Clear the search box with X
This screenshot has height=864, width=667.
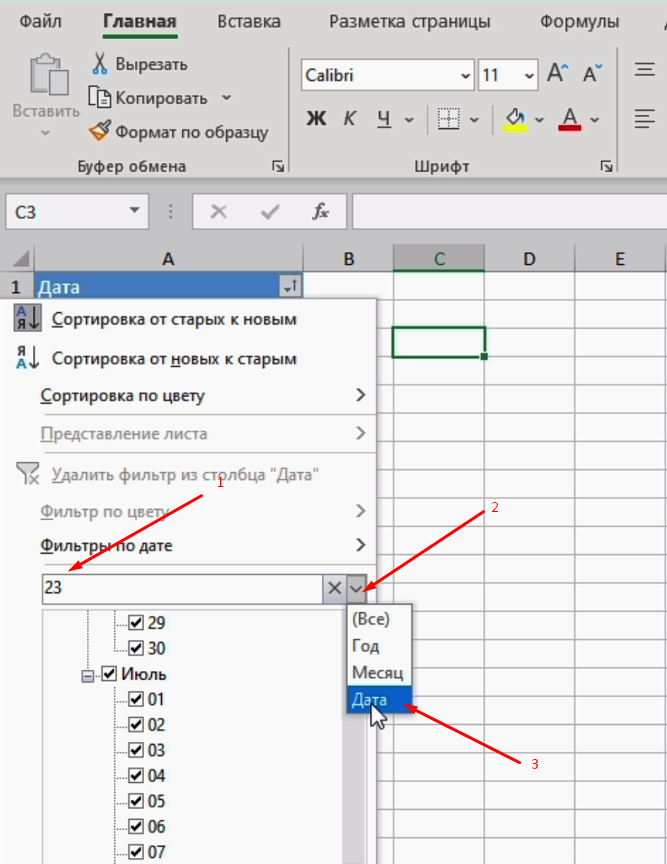point(334,588)
